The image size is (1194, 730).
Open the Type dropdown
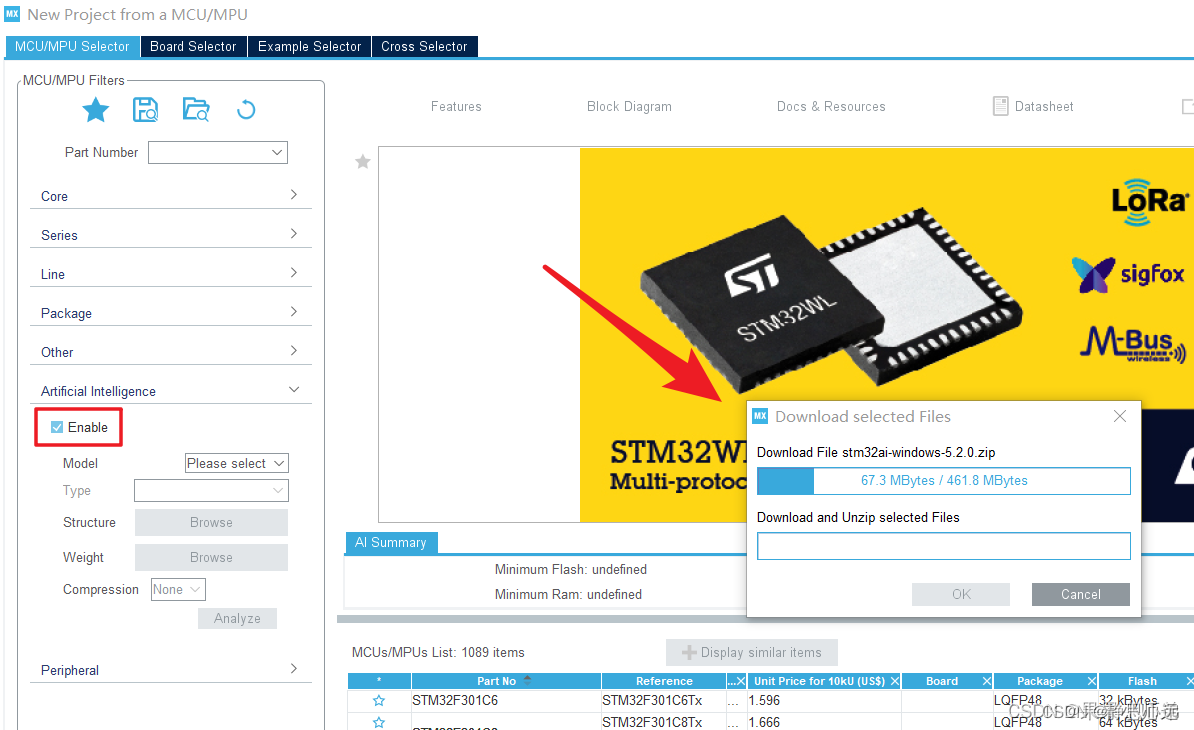tap(211, 490)
